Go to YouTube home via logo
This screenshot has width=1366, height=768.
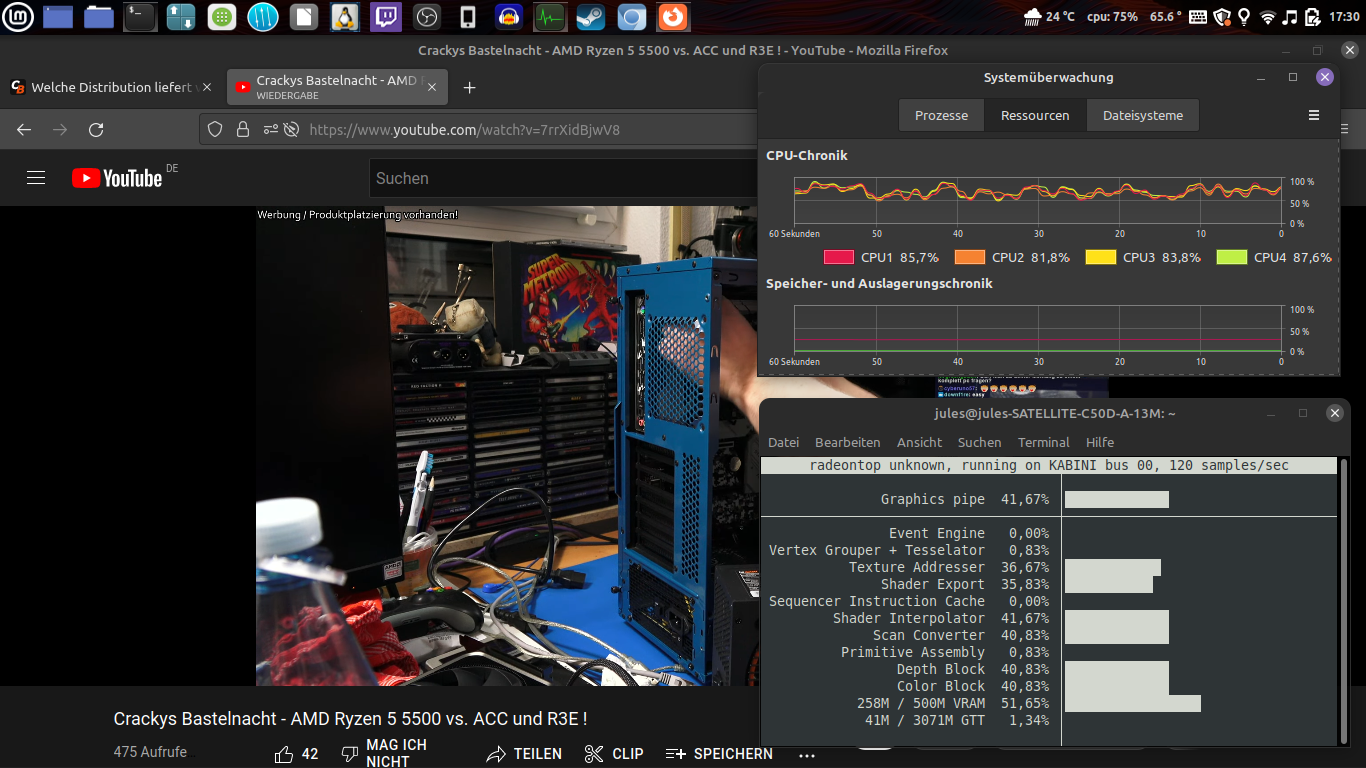click(117, 178)
